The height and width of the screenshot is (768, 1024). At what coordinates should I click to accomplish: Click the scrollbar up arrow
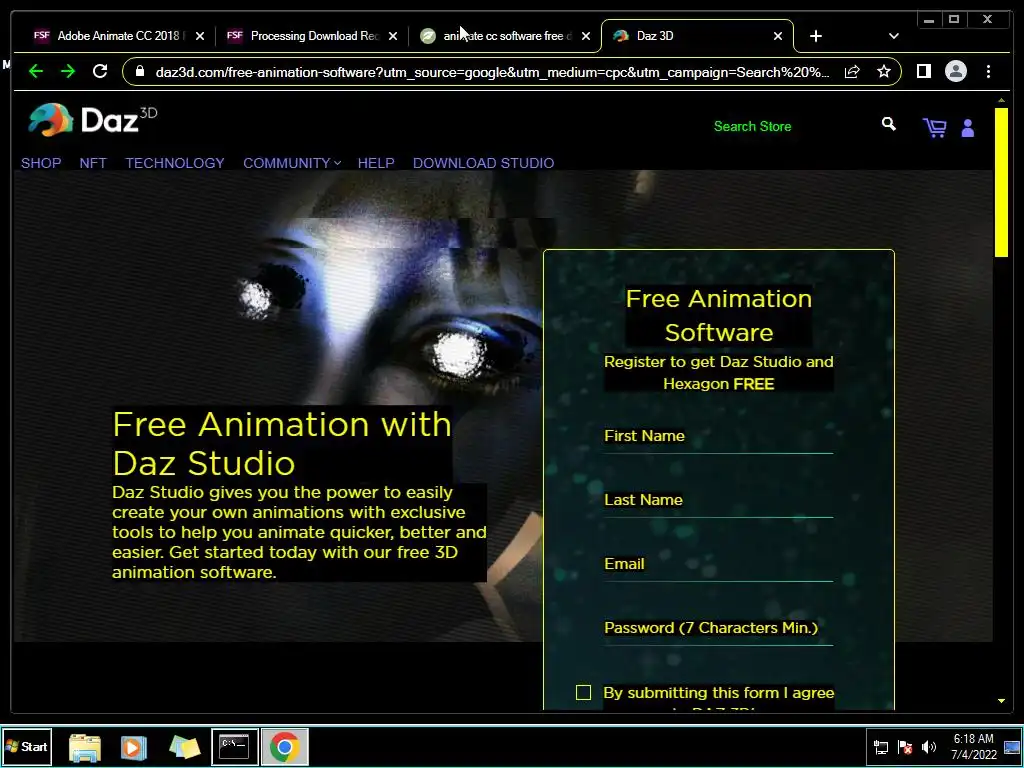(x=1001, y=100)
